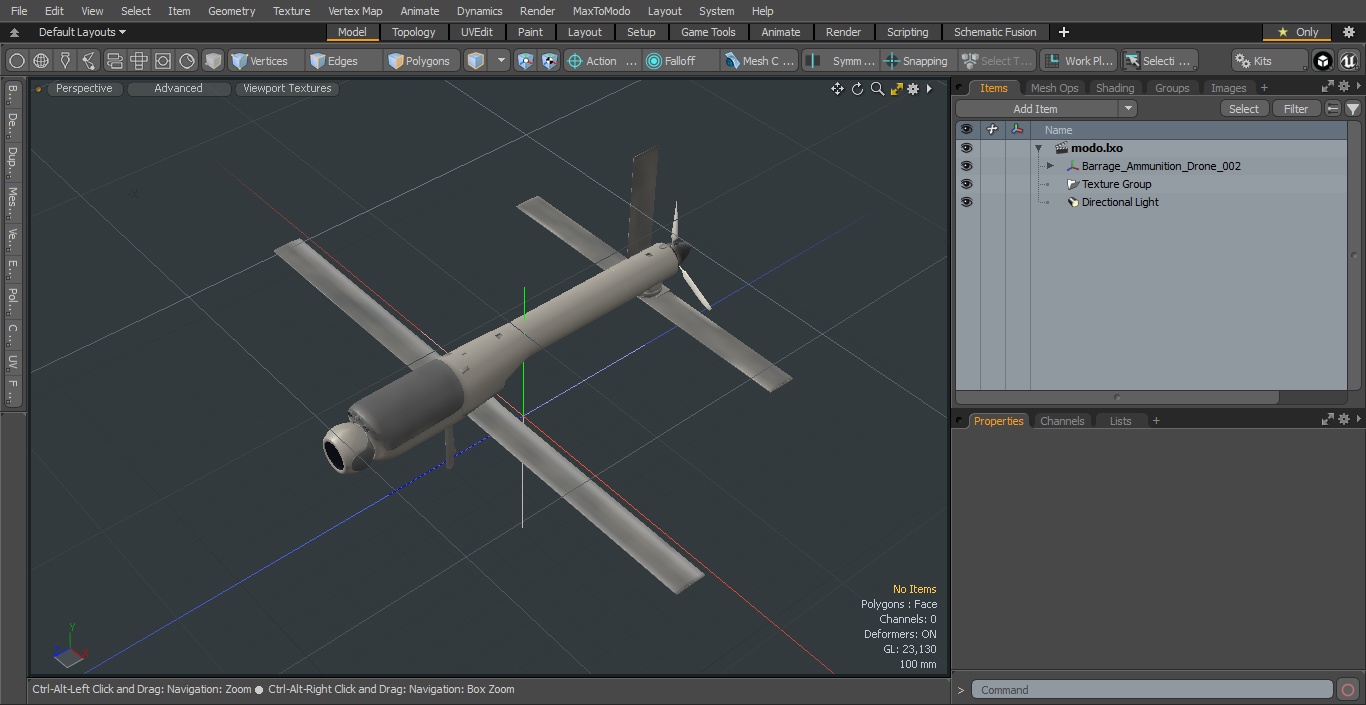Click the square-with-circle tool icon
1366x705 pixels.
(x=163, y=61)
